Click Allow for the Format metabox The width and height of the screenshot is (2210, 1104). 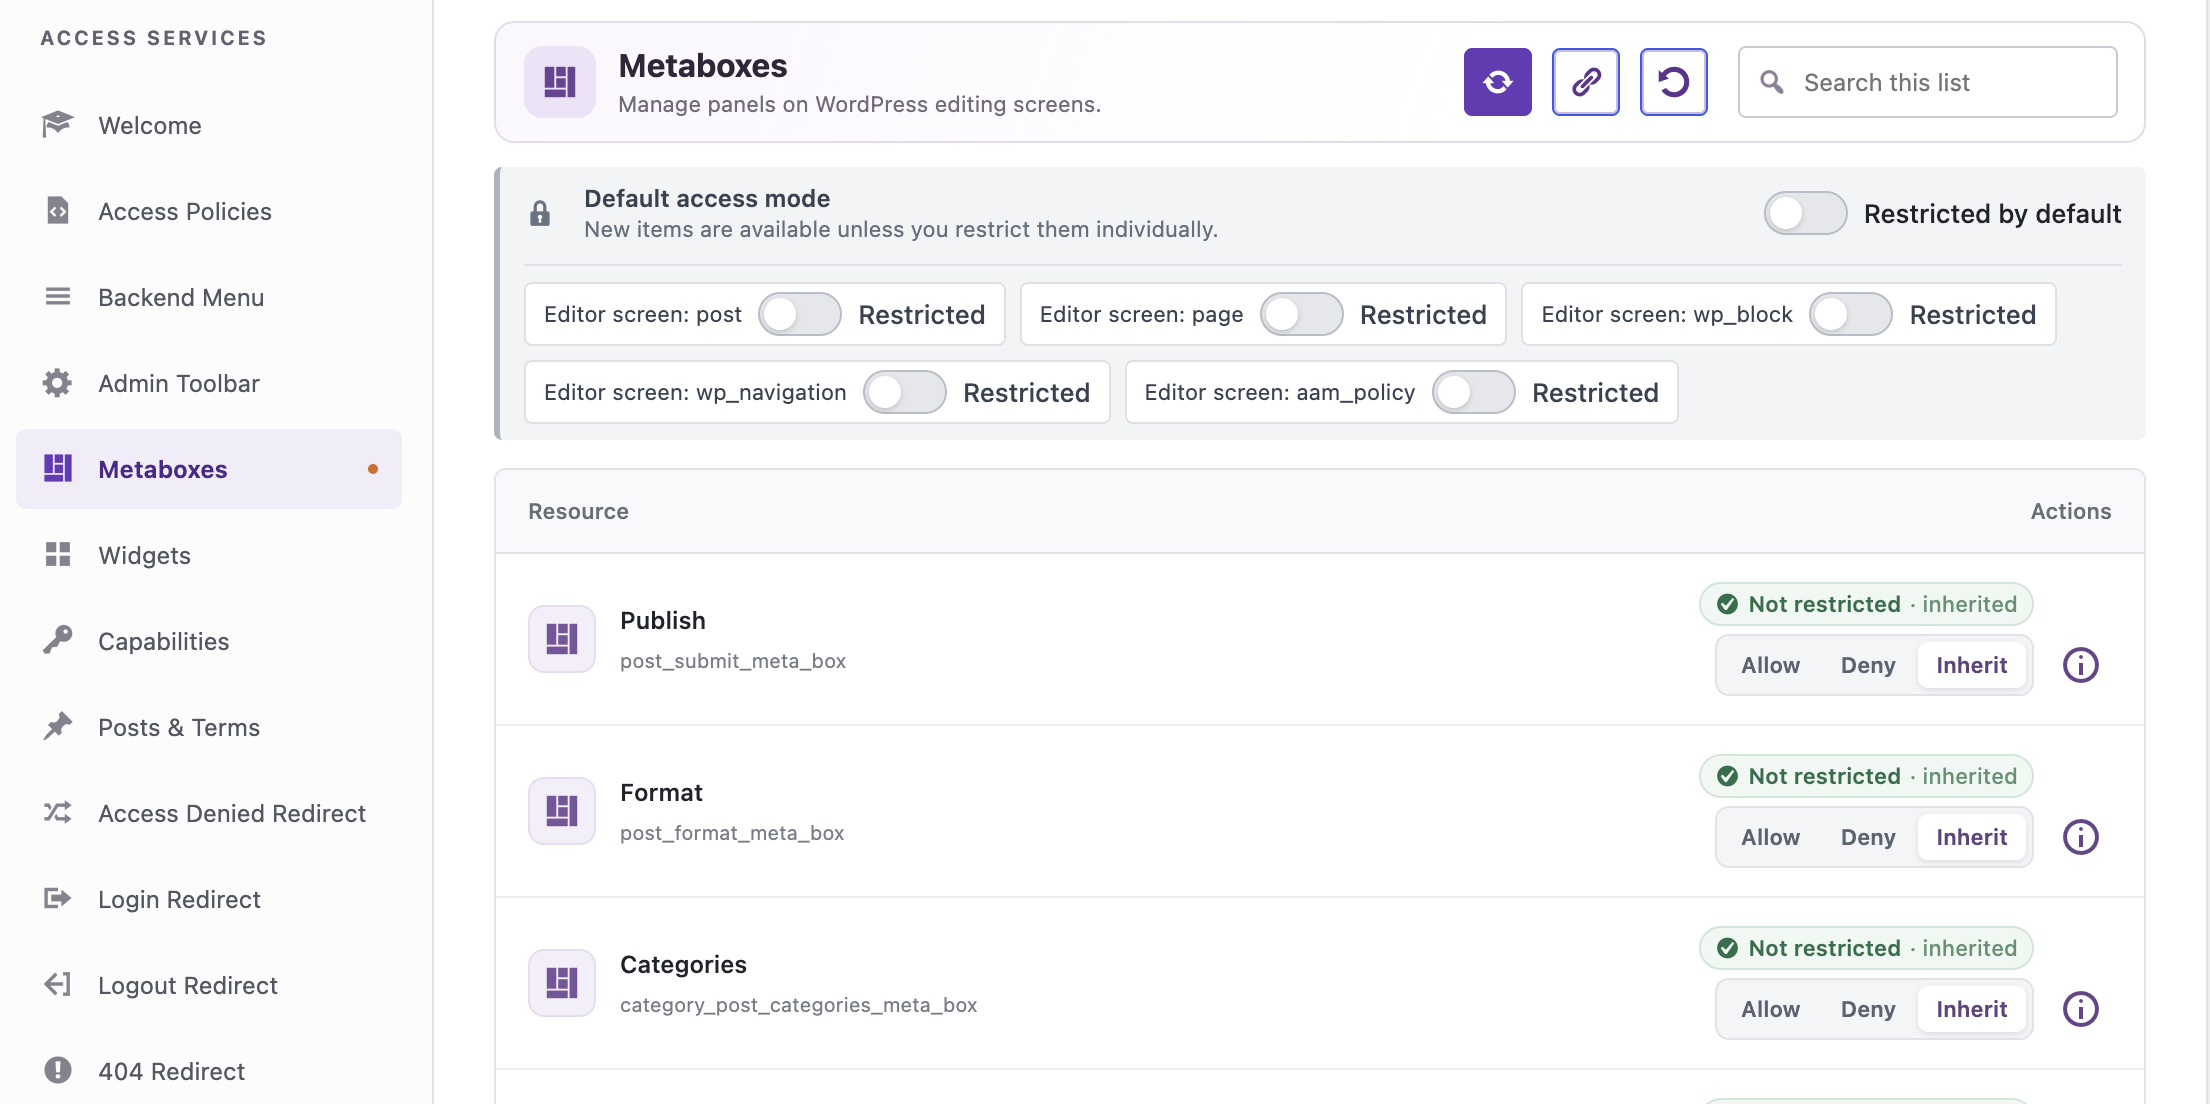pyautogui.click(x=1770, y=837)
